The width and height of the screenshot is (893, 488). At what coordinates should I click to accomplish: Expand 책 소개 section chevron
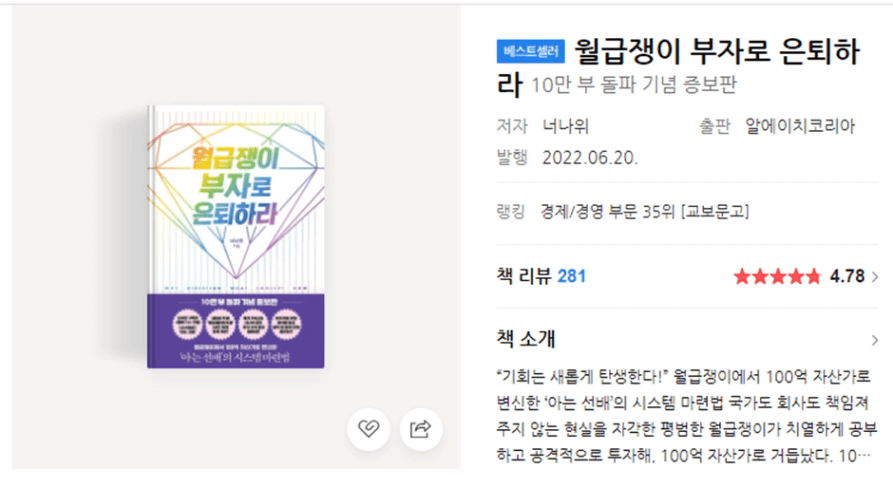pos(874,341)
